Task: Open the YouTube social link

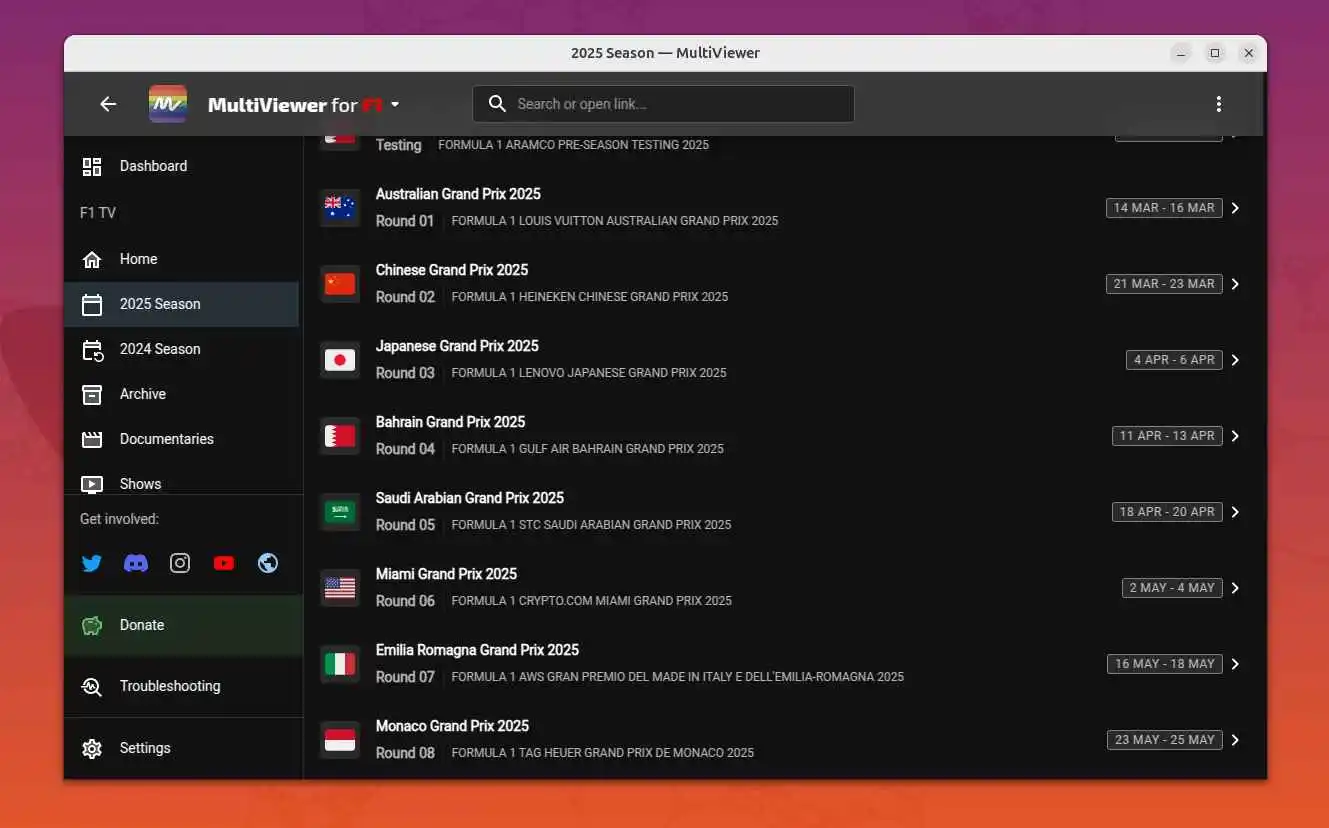Action: pyautogui.click(x=224, y=563)
